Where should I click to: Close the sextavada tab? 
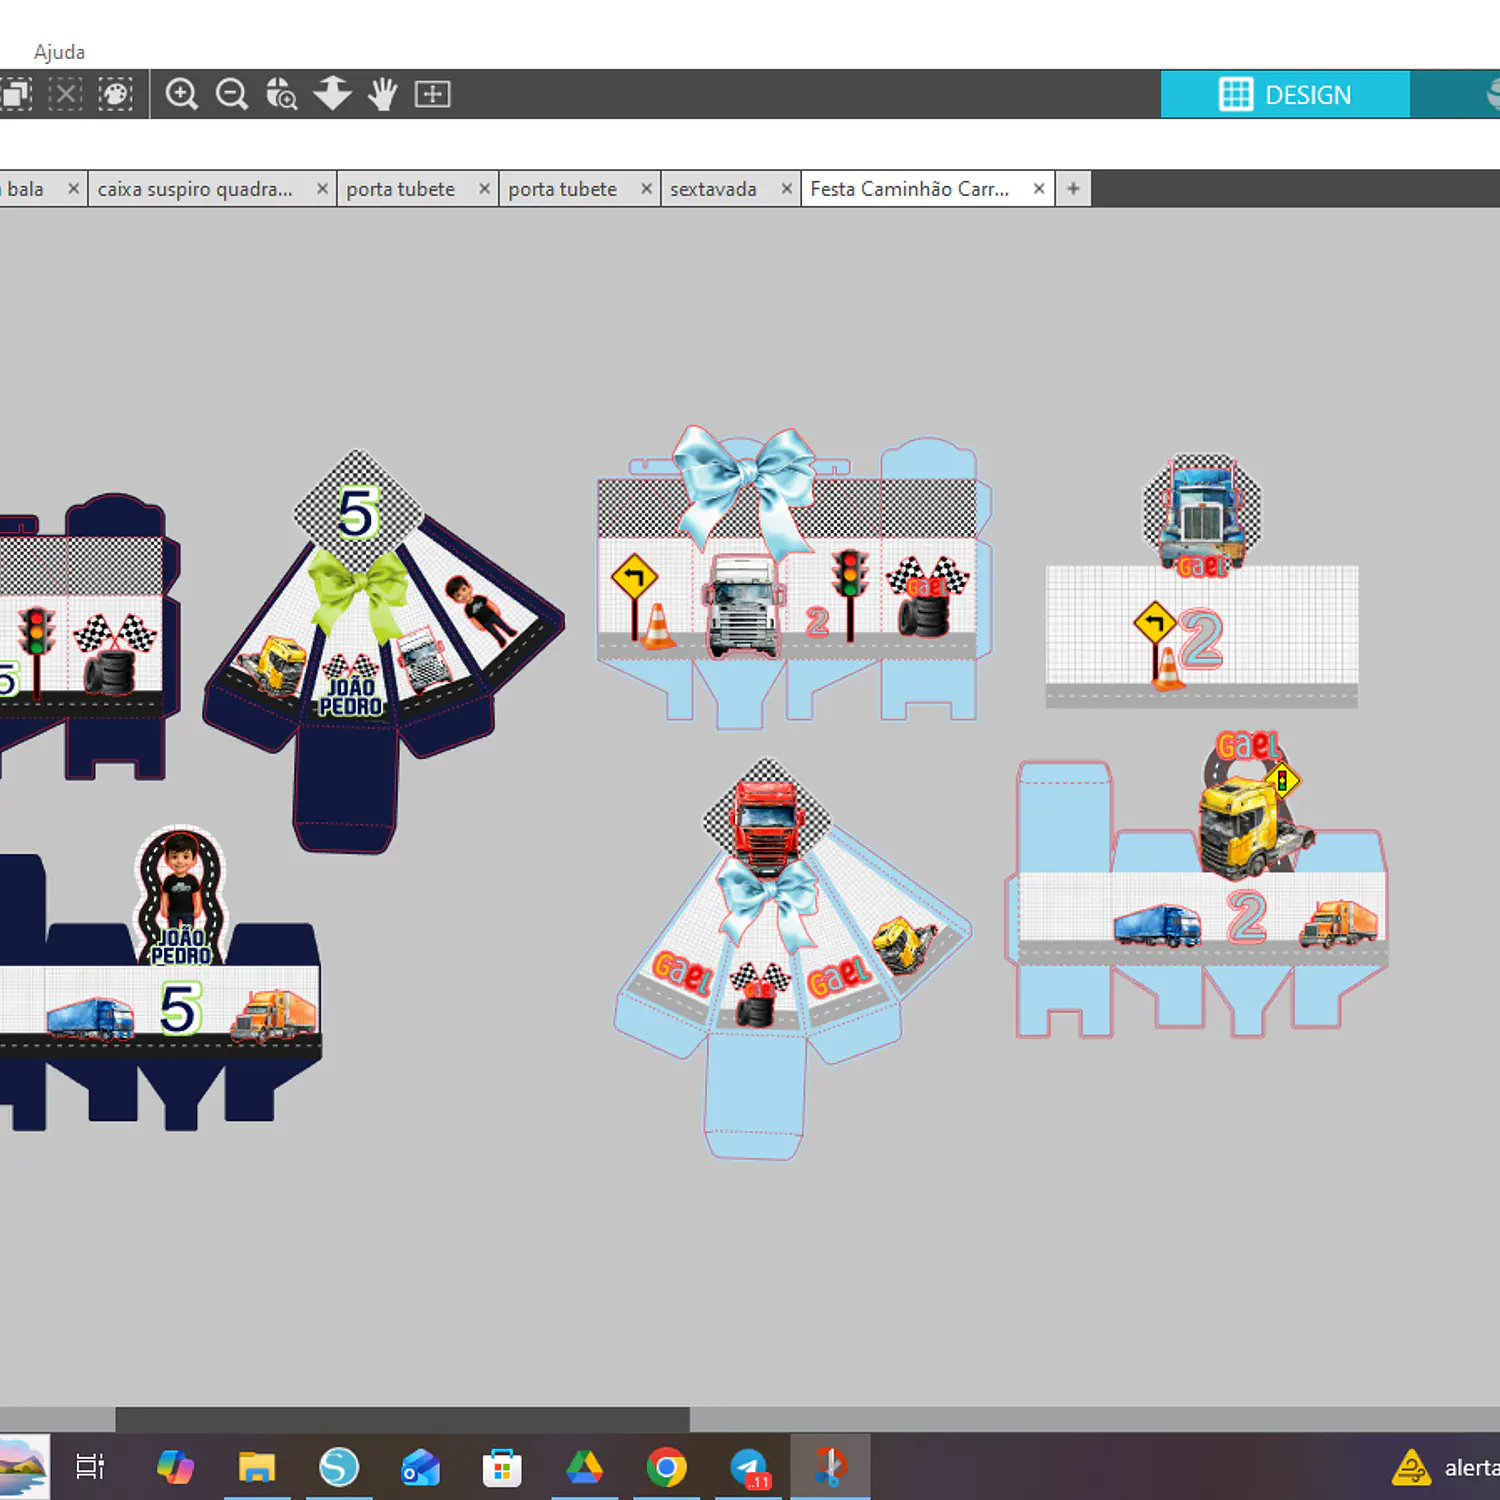point(787,188)
